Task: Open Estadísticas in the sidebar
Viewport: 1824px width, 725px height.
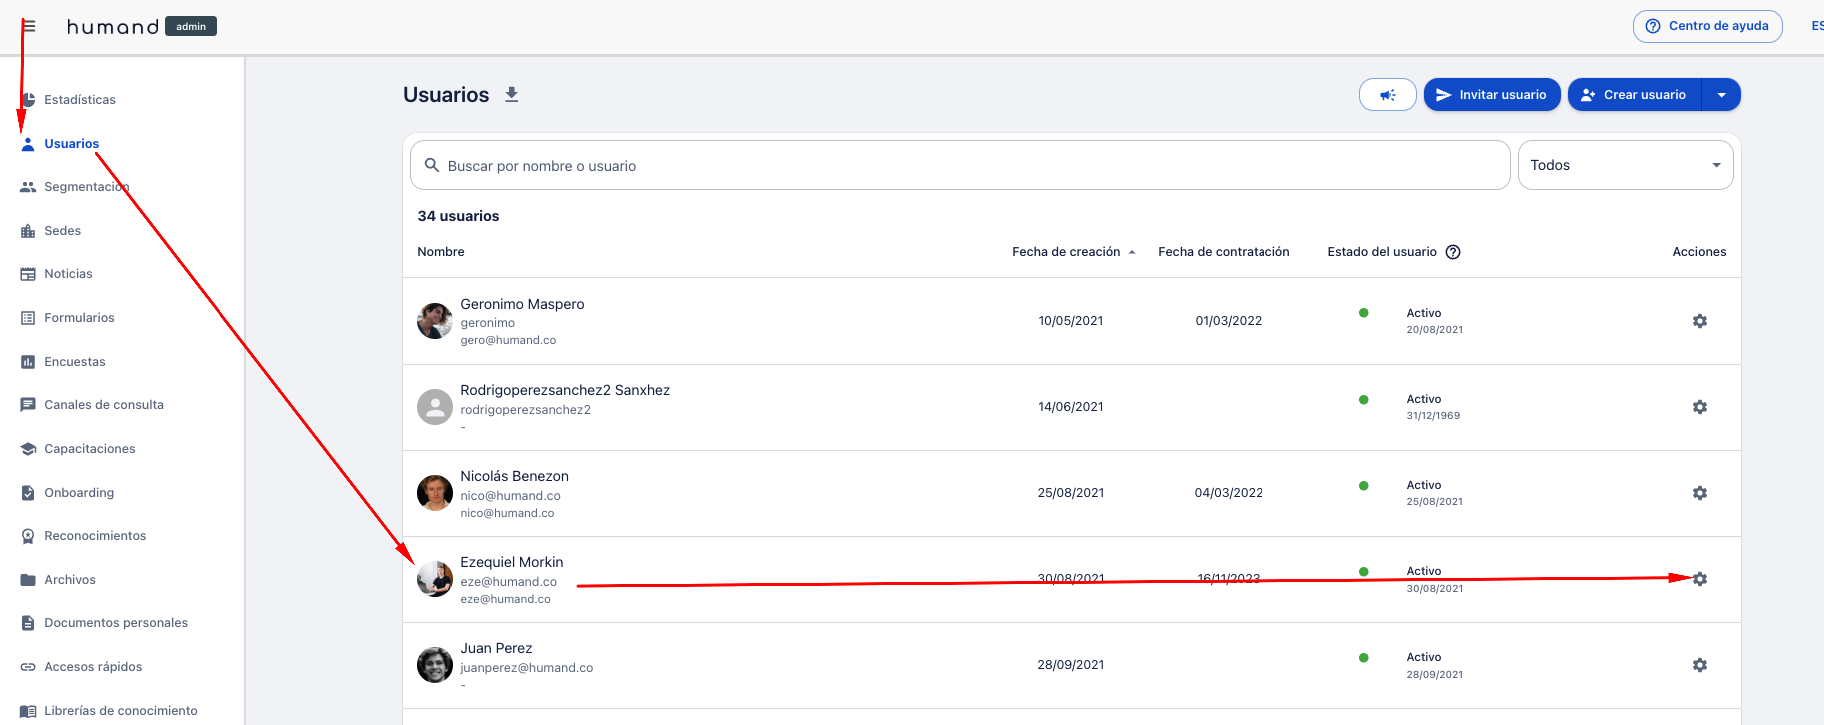Action: tap(80, 100)
